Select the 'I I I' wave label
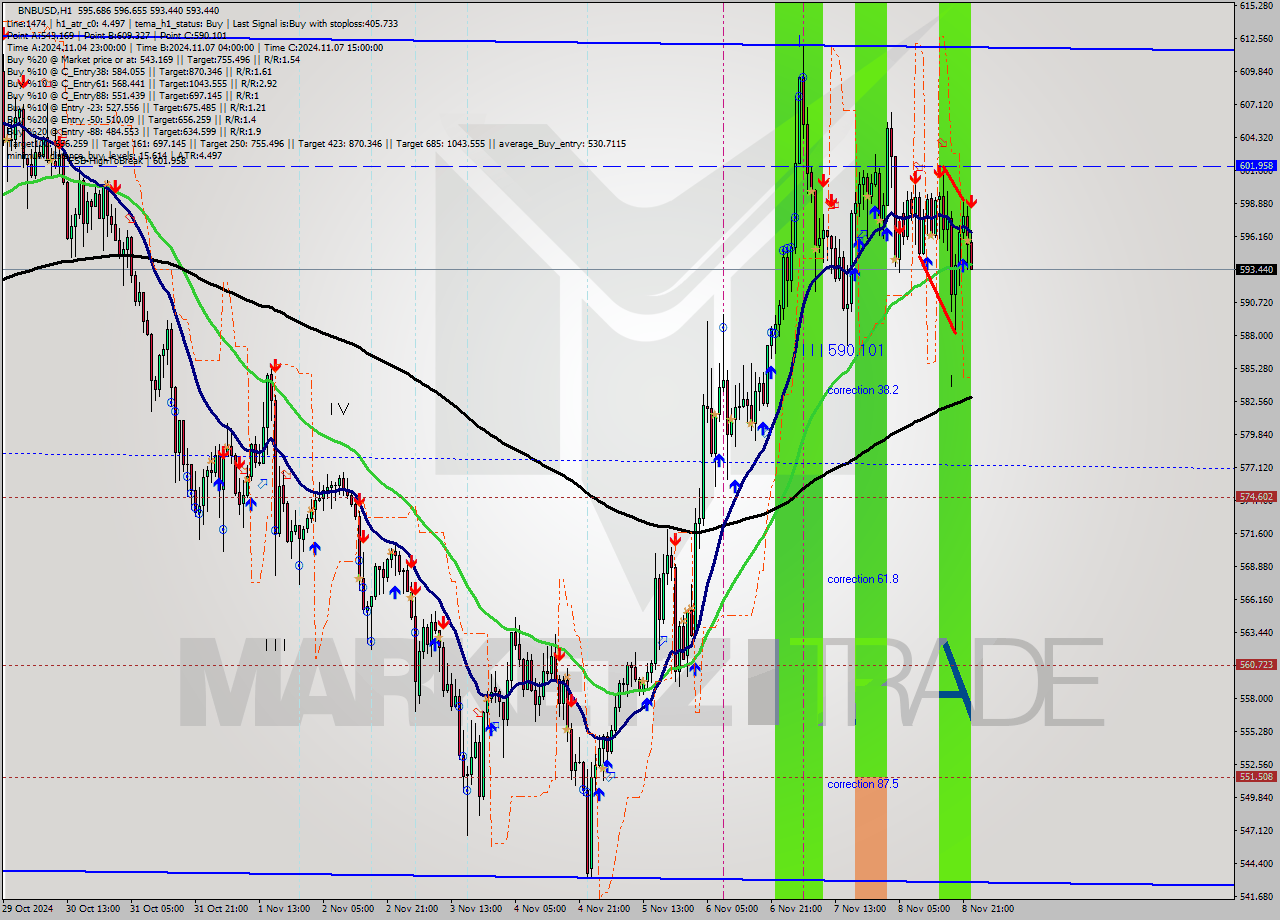Screen dimensions: 1280x920 (x=275, y=645)
